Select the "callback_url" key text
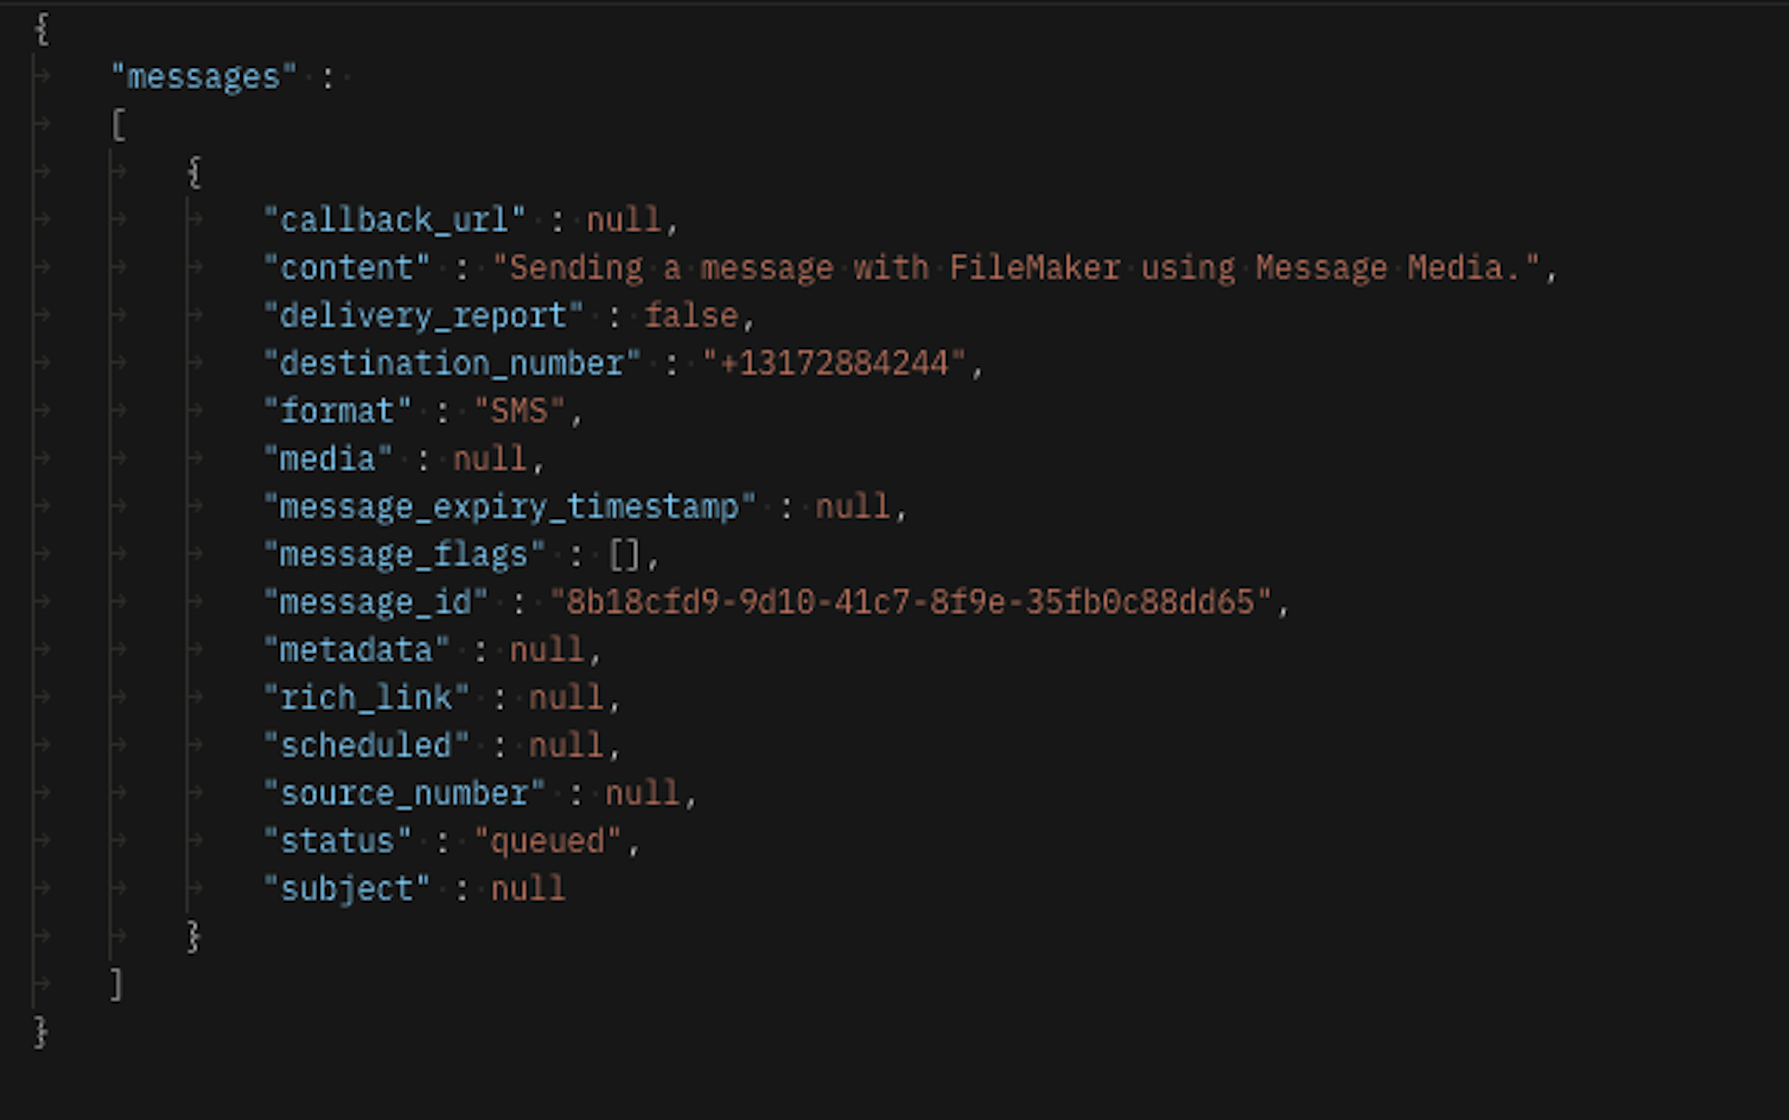The image size is (1789, 1120). click(394, 220)
